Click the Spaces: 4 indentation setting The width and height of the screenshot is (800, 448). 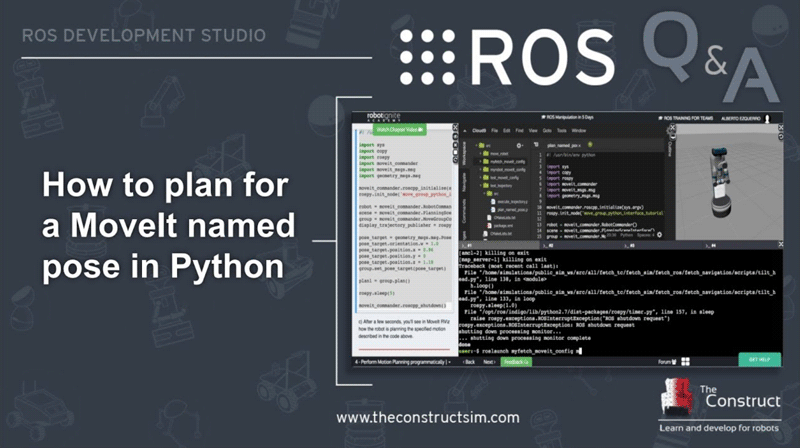[x=645, y=235]
